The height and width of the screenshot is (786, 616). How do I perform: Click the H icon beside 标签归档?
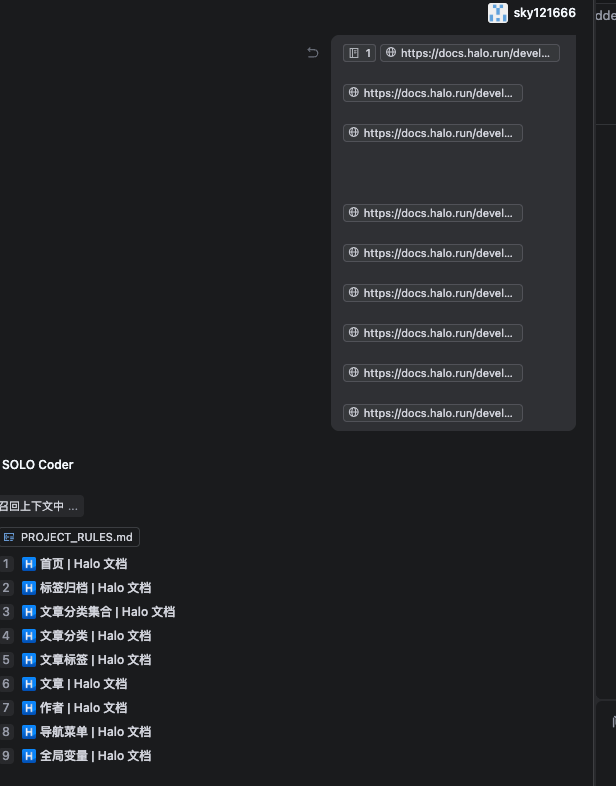click(x=29, y=588)
